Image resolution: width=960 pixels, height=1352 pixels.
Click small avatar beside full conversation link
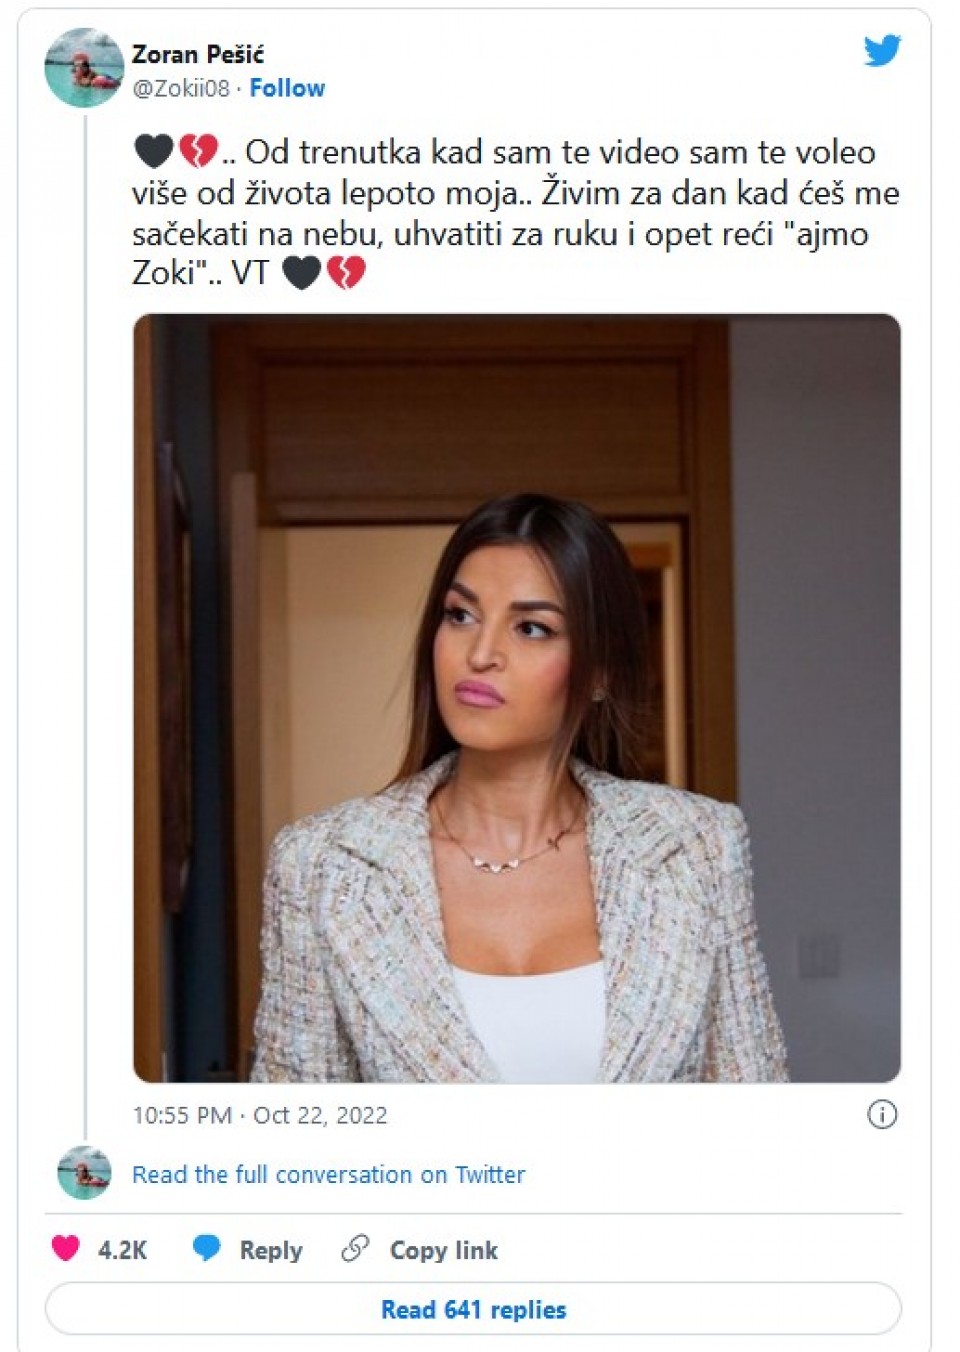84,1173
